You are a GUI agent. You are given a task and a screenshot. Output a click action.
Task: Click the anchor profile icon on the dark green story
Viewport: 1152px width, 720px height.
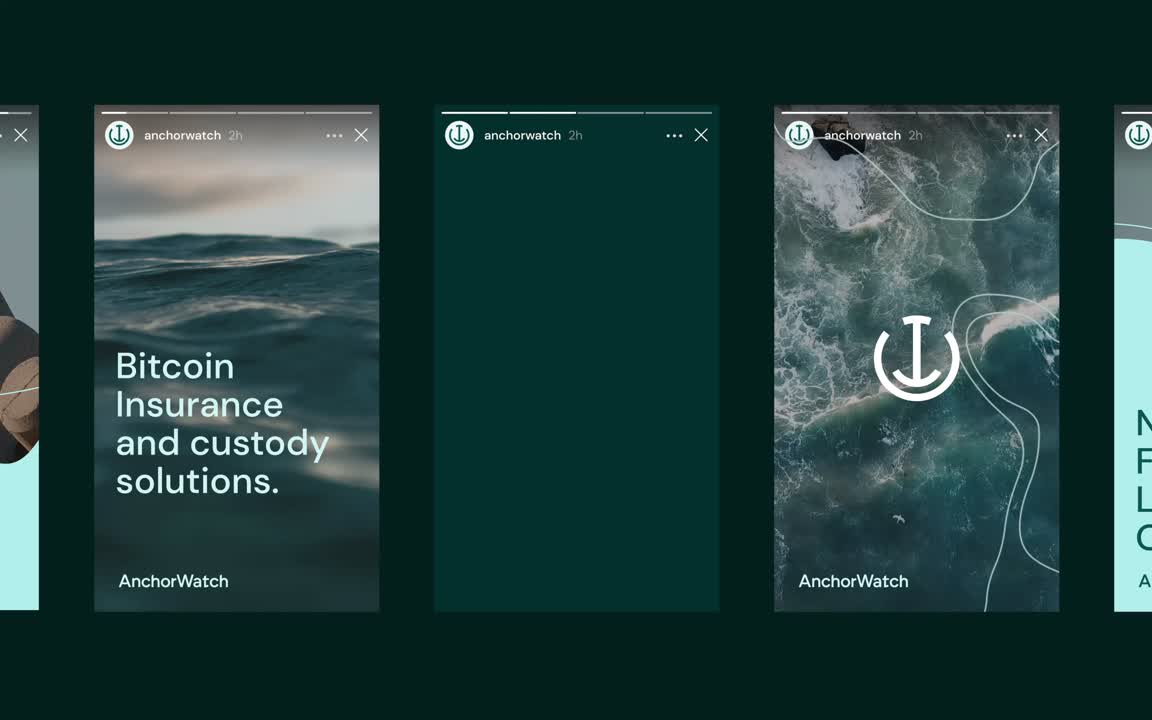[x=459, y=134]
